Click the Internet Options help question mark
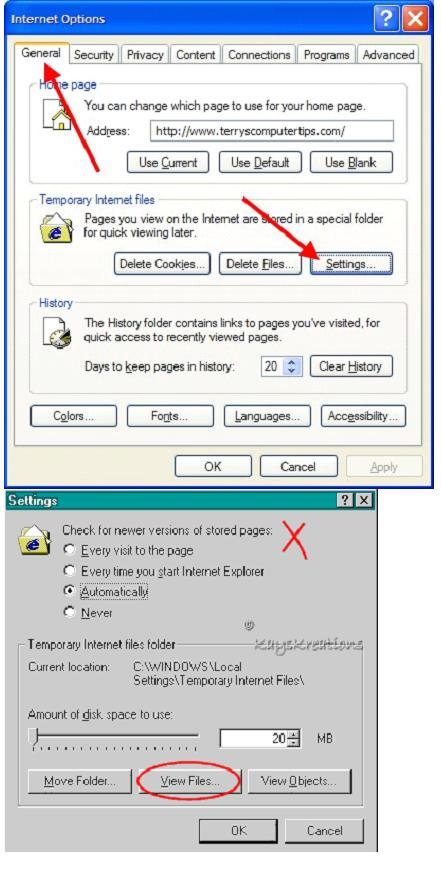 (x=387, y=19)
